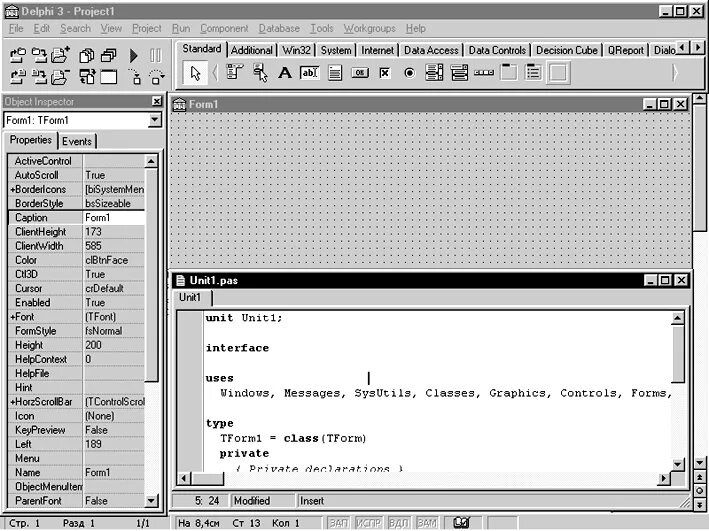Pick the Label component (letter A)
This screenshot has height=531, width=709.
tap(284, 72)
